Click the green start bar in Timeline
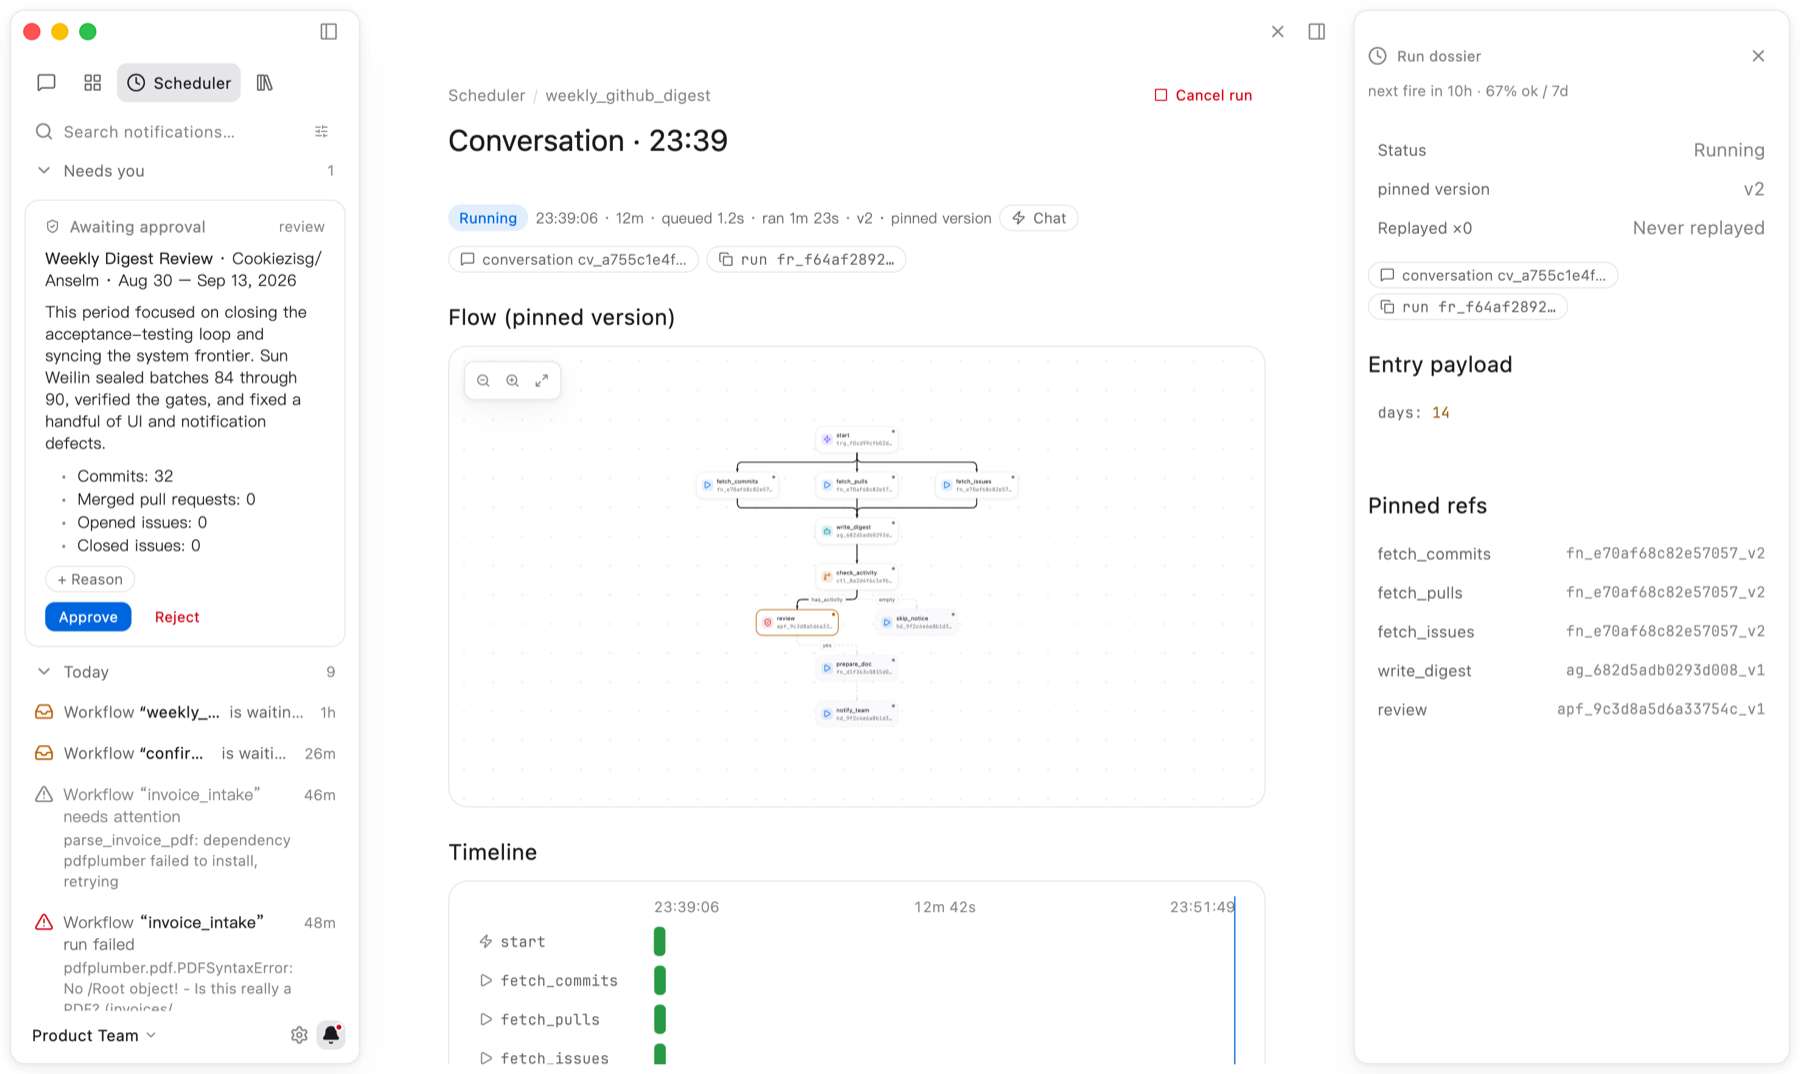Viewport: 1800px width, 1074px height. click(660, 942)
